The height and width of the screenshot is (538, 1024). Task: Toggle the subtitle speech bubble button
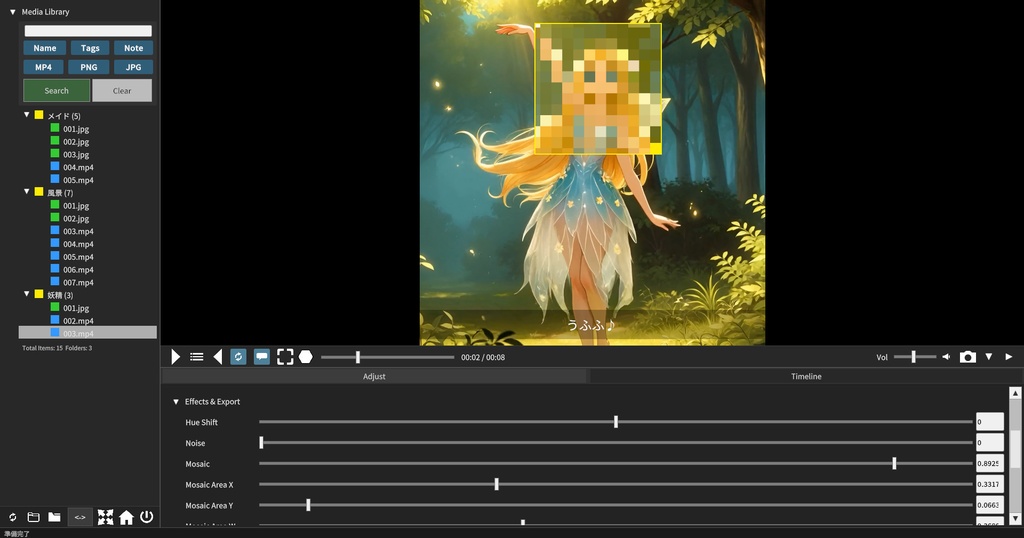(x=262, y=356)
